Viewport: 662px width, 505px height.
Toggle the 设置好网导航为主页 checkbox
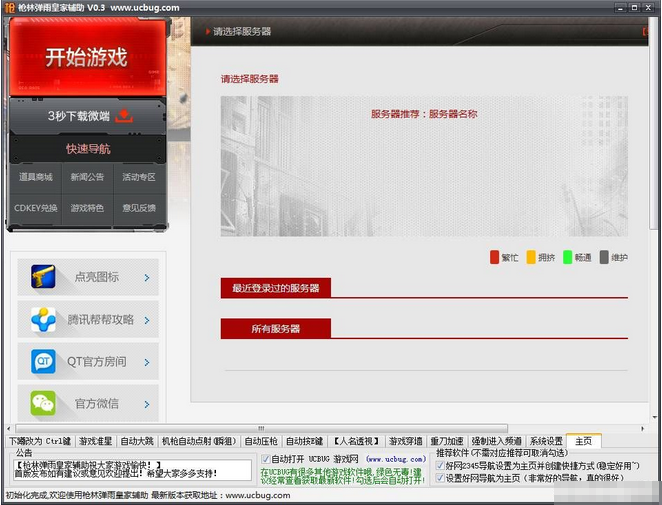pos(441,478)
